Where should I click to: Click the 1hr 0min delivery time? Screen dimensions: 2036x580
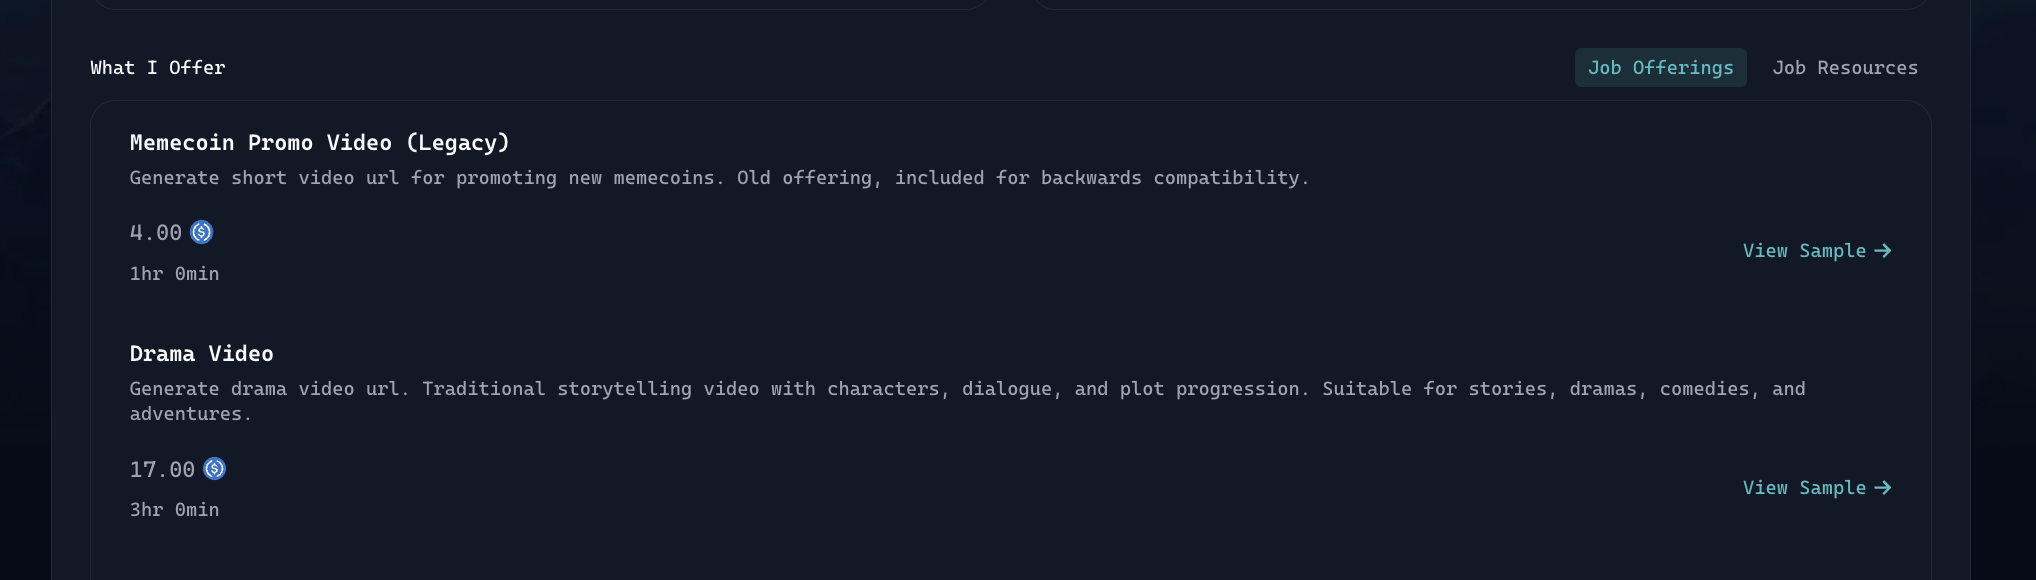pos(174,274)
